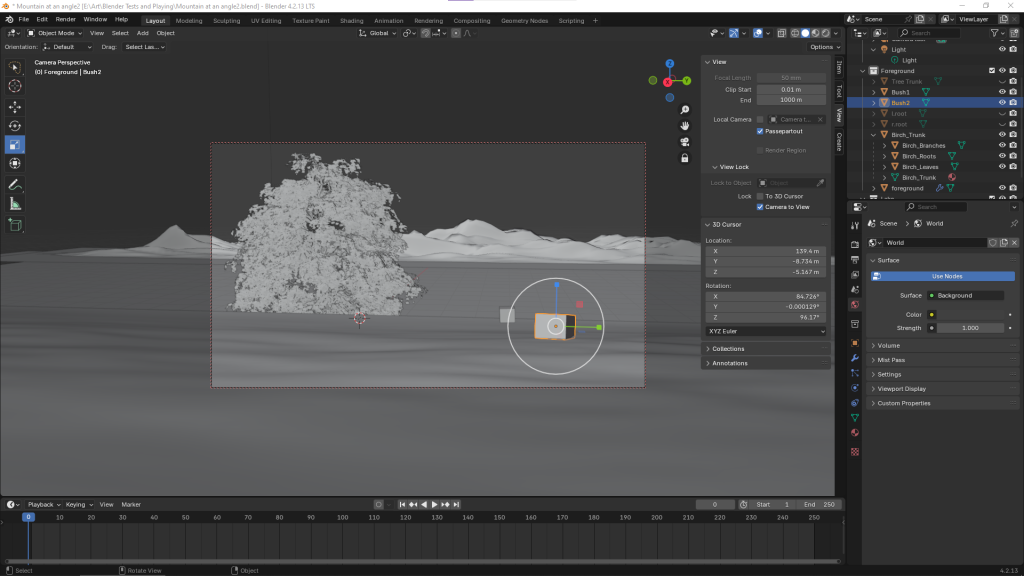Hide Bush1 with its eye icon
1024x576 pixels.
coord(1002,92)
